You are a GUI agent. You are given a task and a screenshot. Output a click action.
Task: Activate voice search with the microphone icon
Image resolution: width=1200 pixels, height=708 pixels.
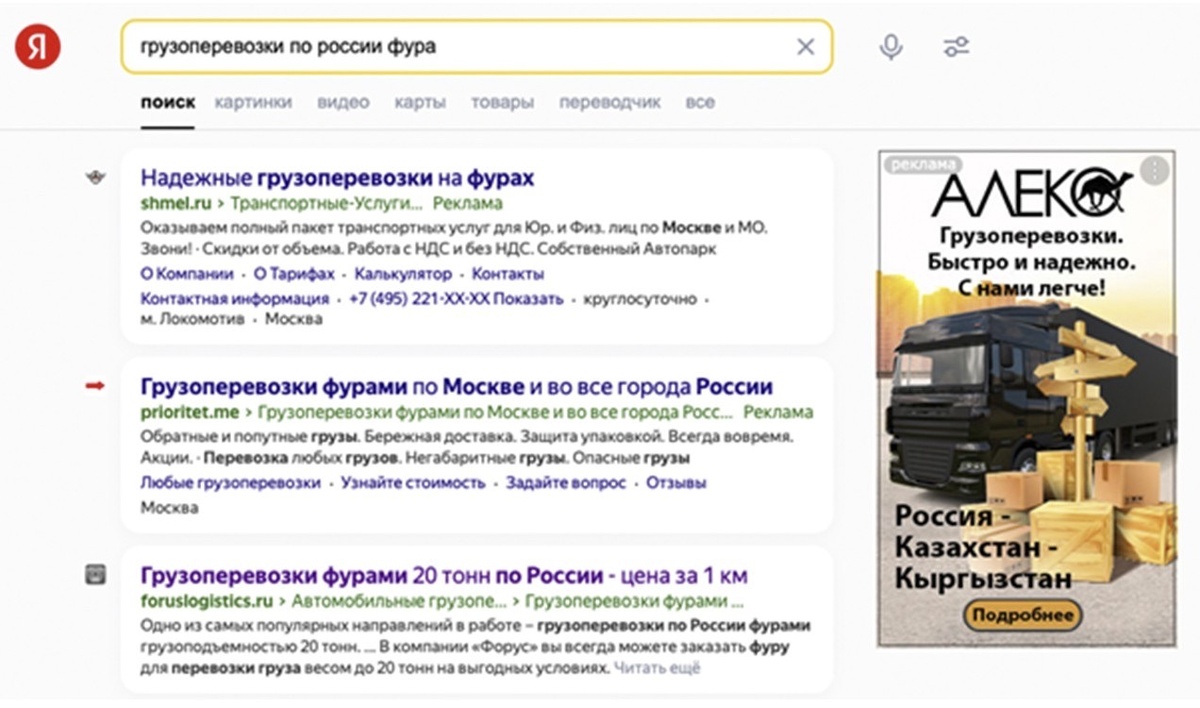click(x=890, y=46)
